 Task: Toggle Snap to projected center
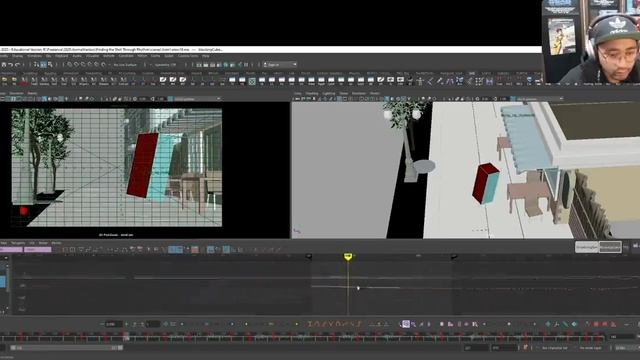tap(90, 64)
